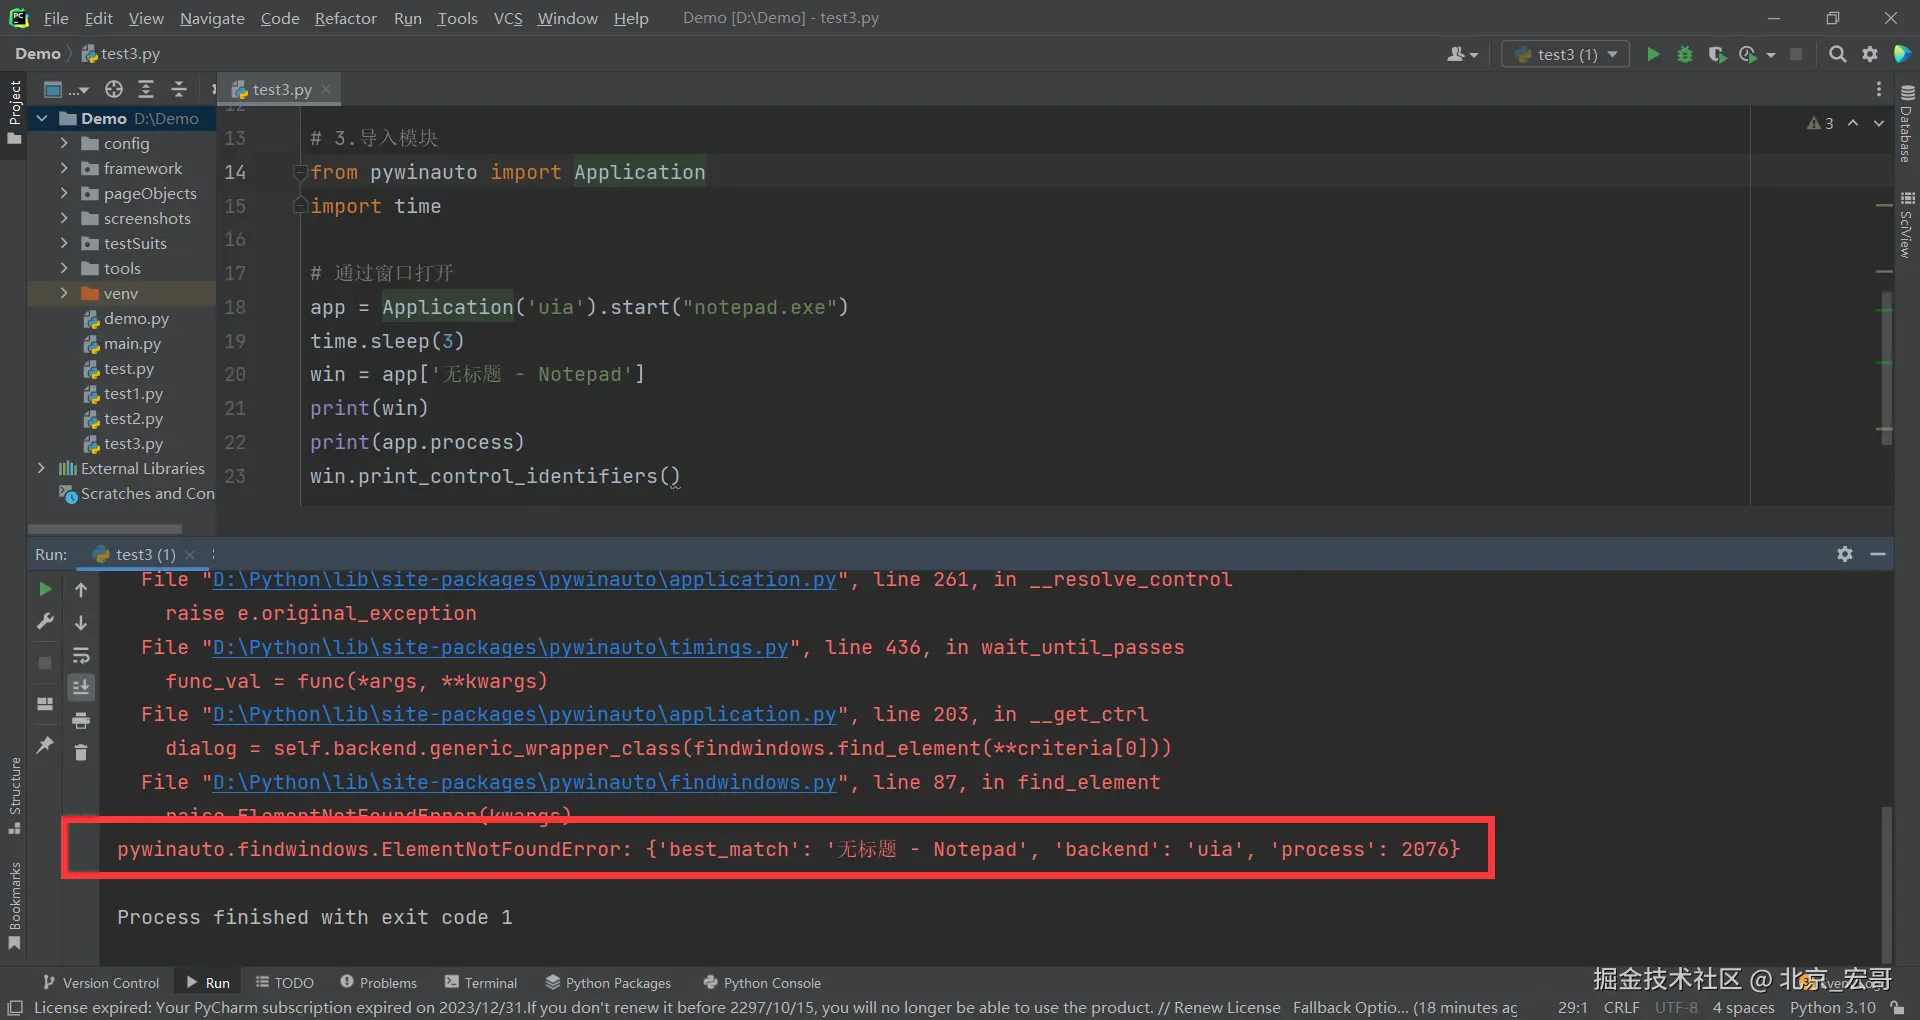1920x1020 pixels.
Task: Click the Project panel horizontal scrollbar
Action: [x=105, y=528]
